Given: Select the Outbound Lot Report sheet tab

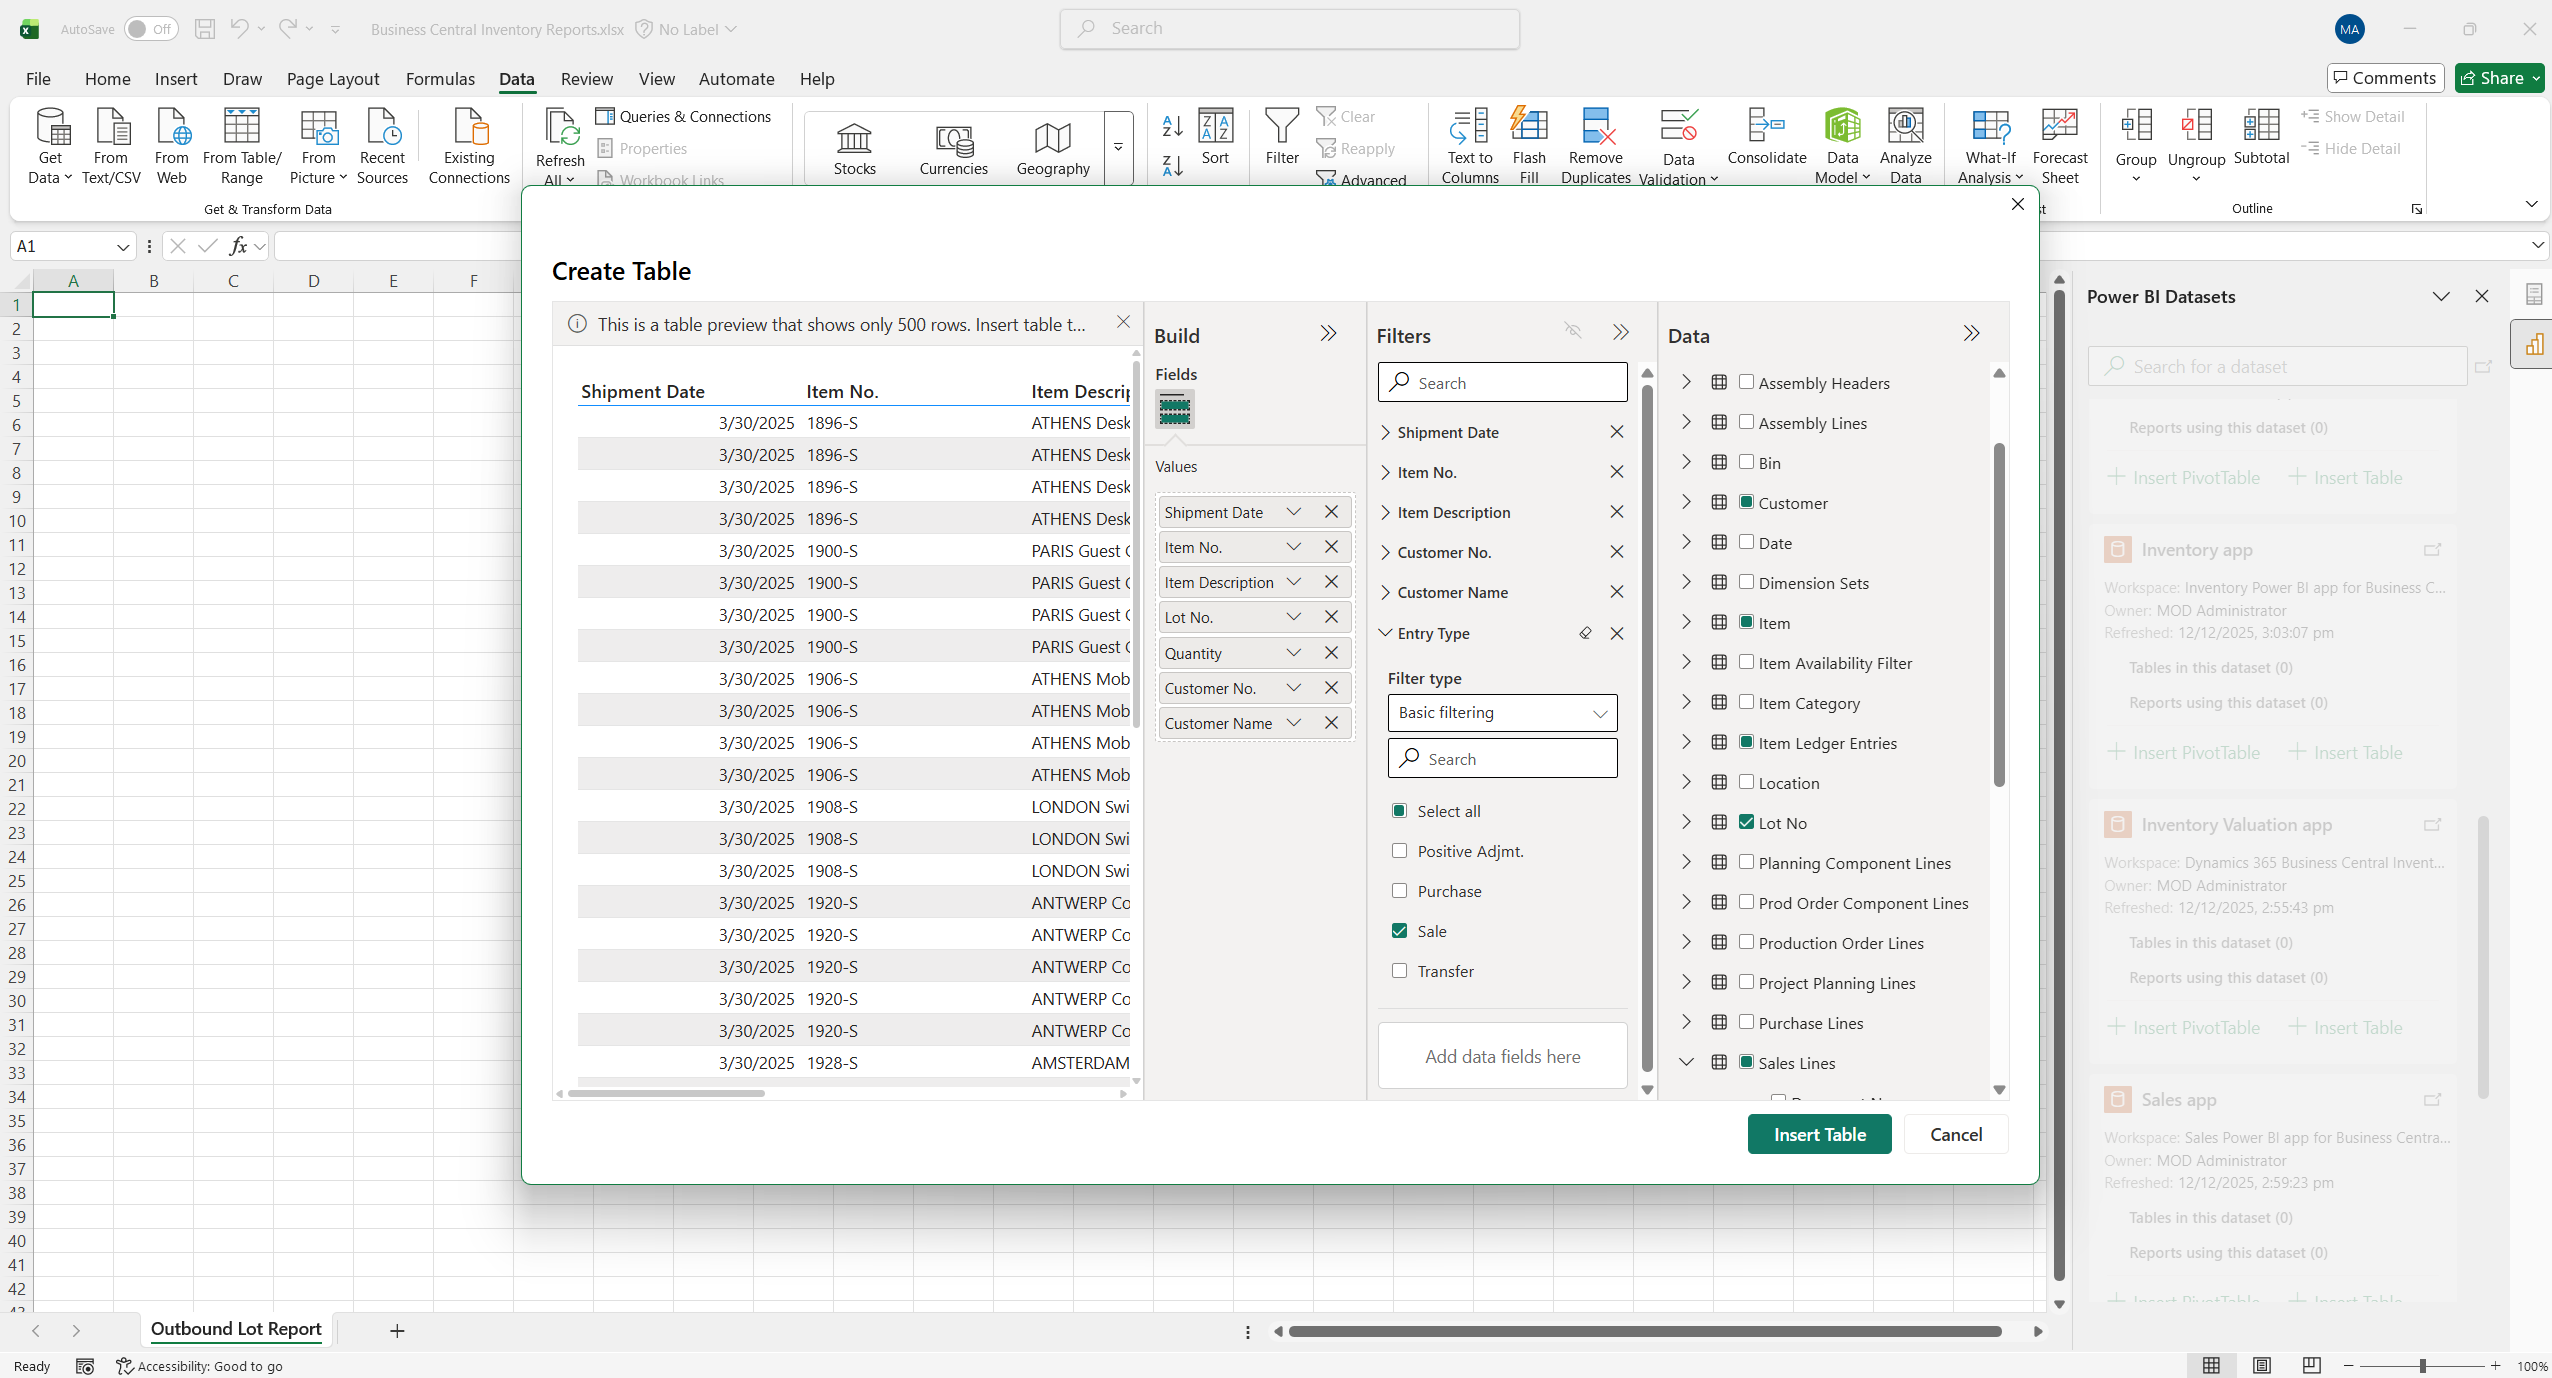Looking at the screenshot, I should pyautogui.click(x=235, y=1330).
